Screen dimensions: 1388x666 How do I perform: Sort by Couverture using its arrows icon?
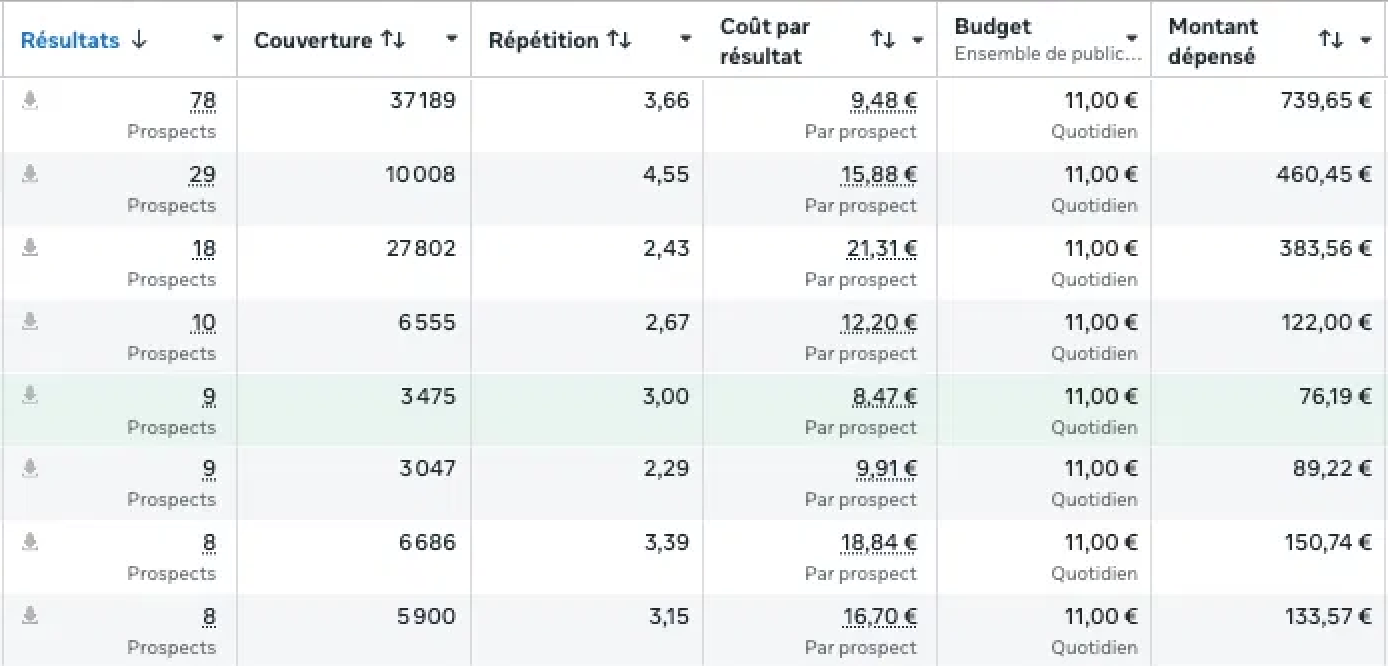tap(392, 40)
